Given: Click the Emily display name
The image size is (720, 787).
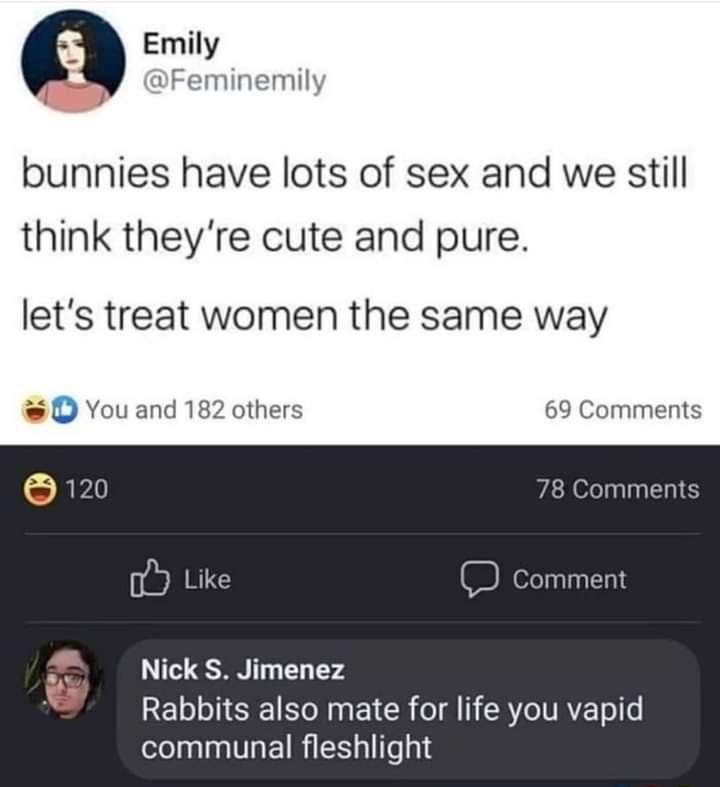Looking at the screenshot, I should click(x=181, y=44).
